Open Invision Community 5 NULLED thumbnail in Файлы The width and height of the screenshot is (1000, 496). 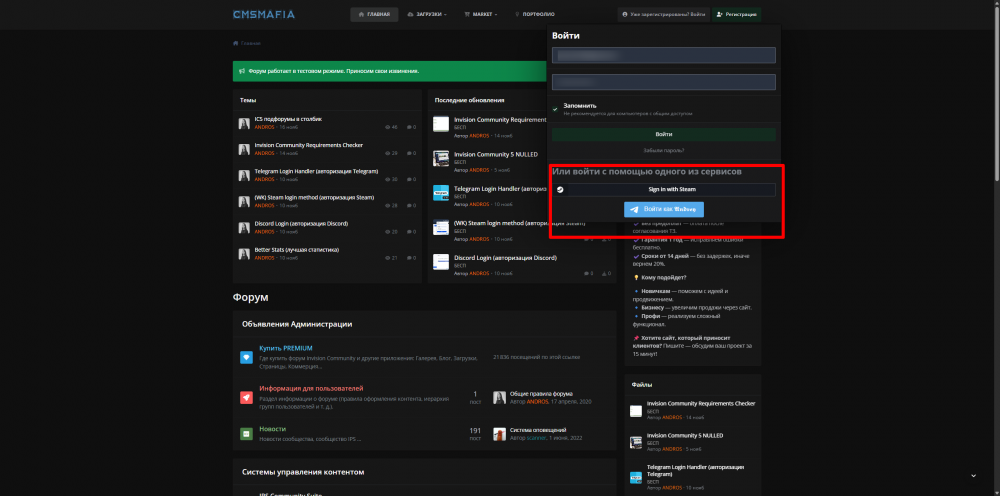click(x=636, y=442)
